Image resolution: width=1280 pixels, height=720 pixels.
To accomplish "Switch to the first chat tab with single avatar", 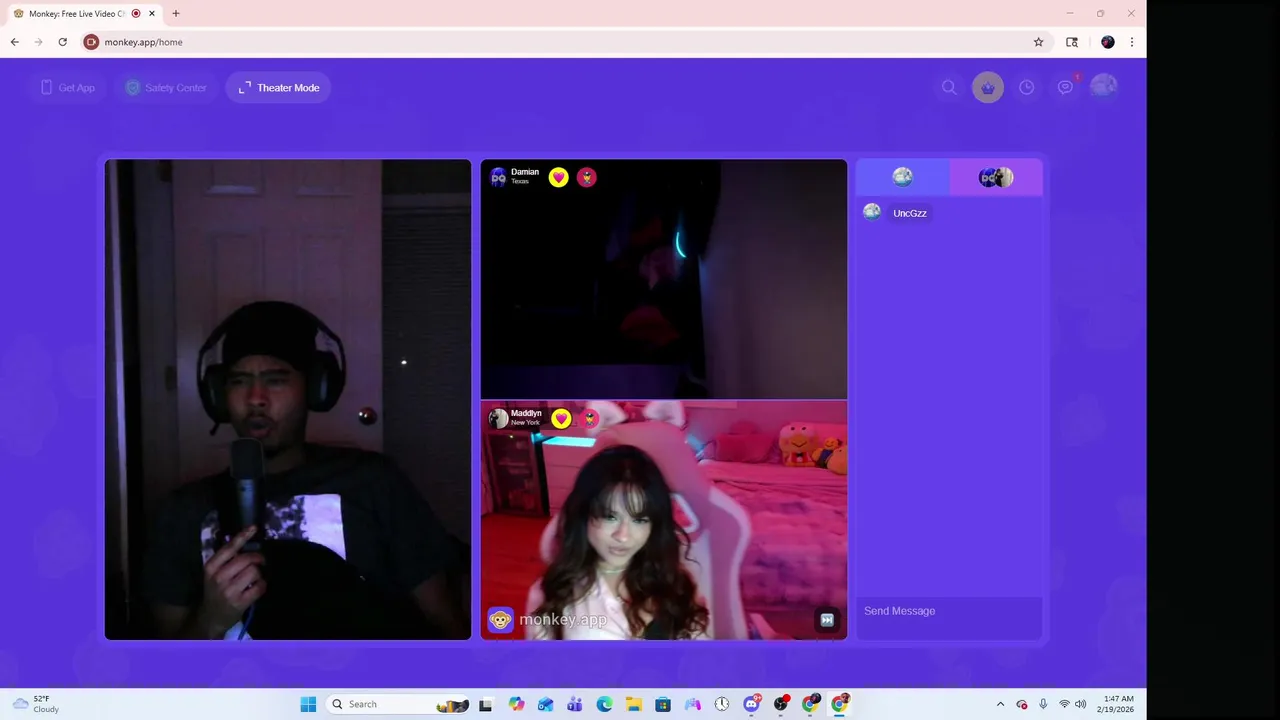I will click(x=902, y=177).
